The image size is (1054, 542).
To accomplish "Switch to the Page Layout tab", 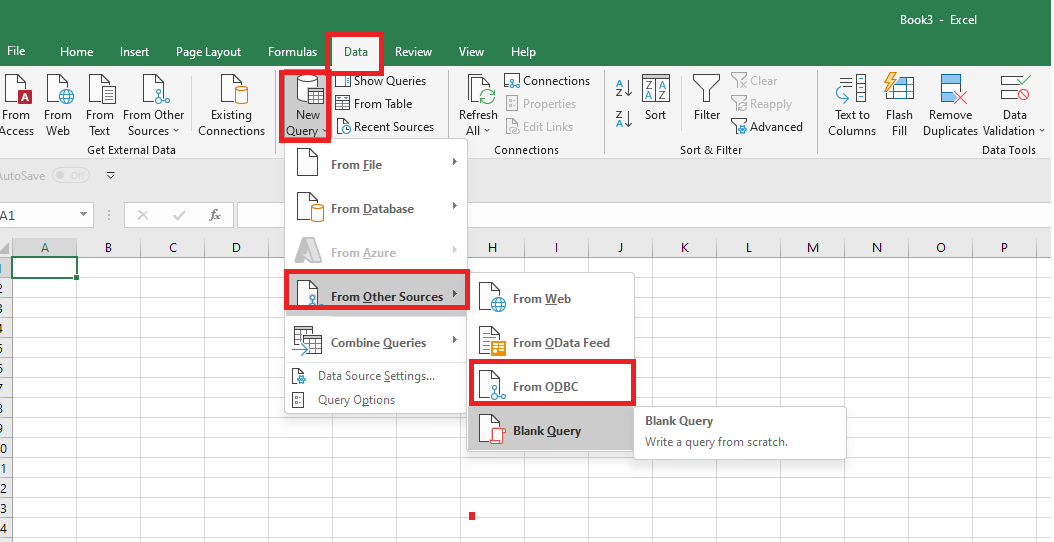I will point(208,52).
